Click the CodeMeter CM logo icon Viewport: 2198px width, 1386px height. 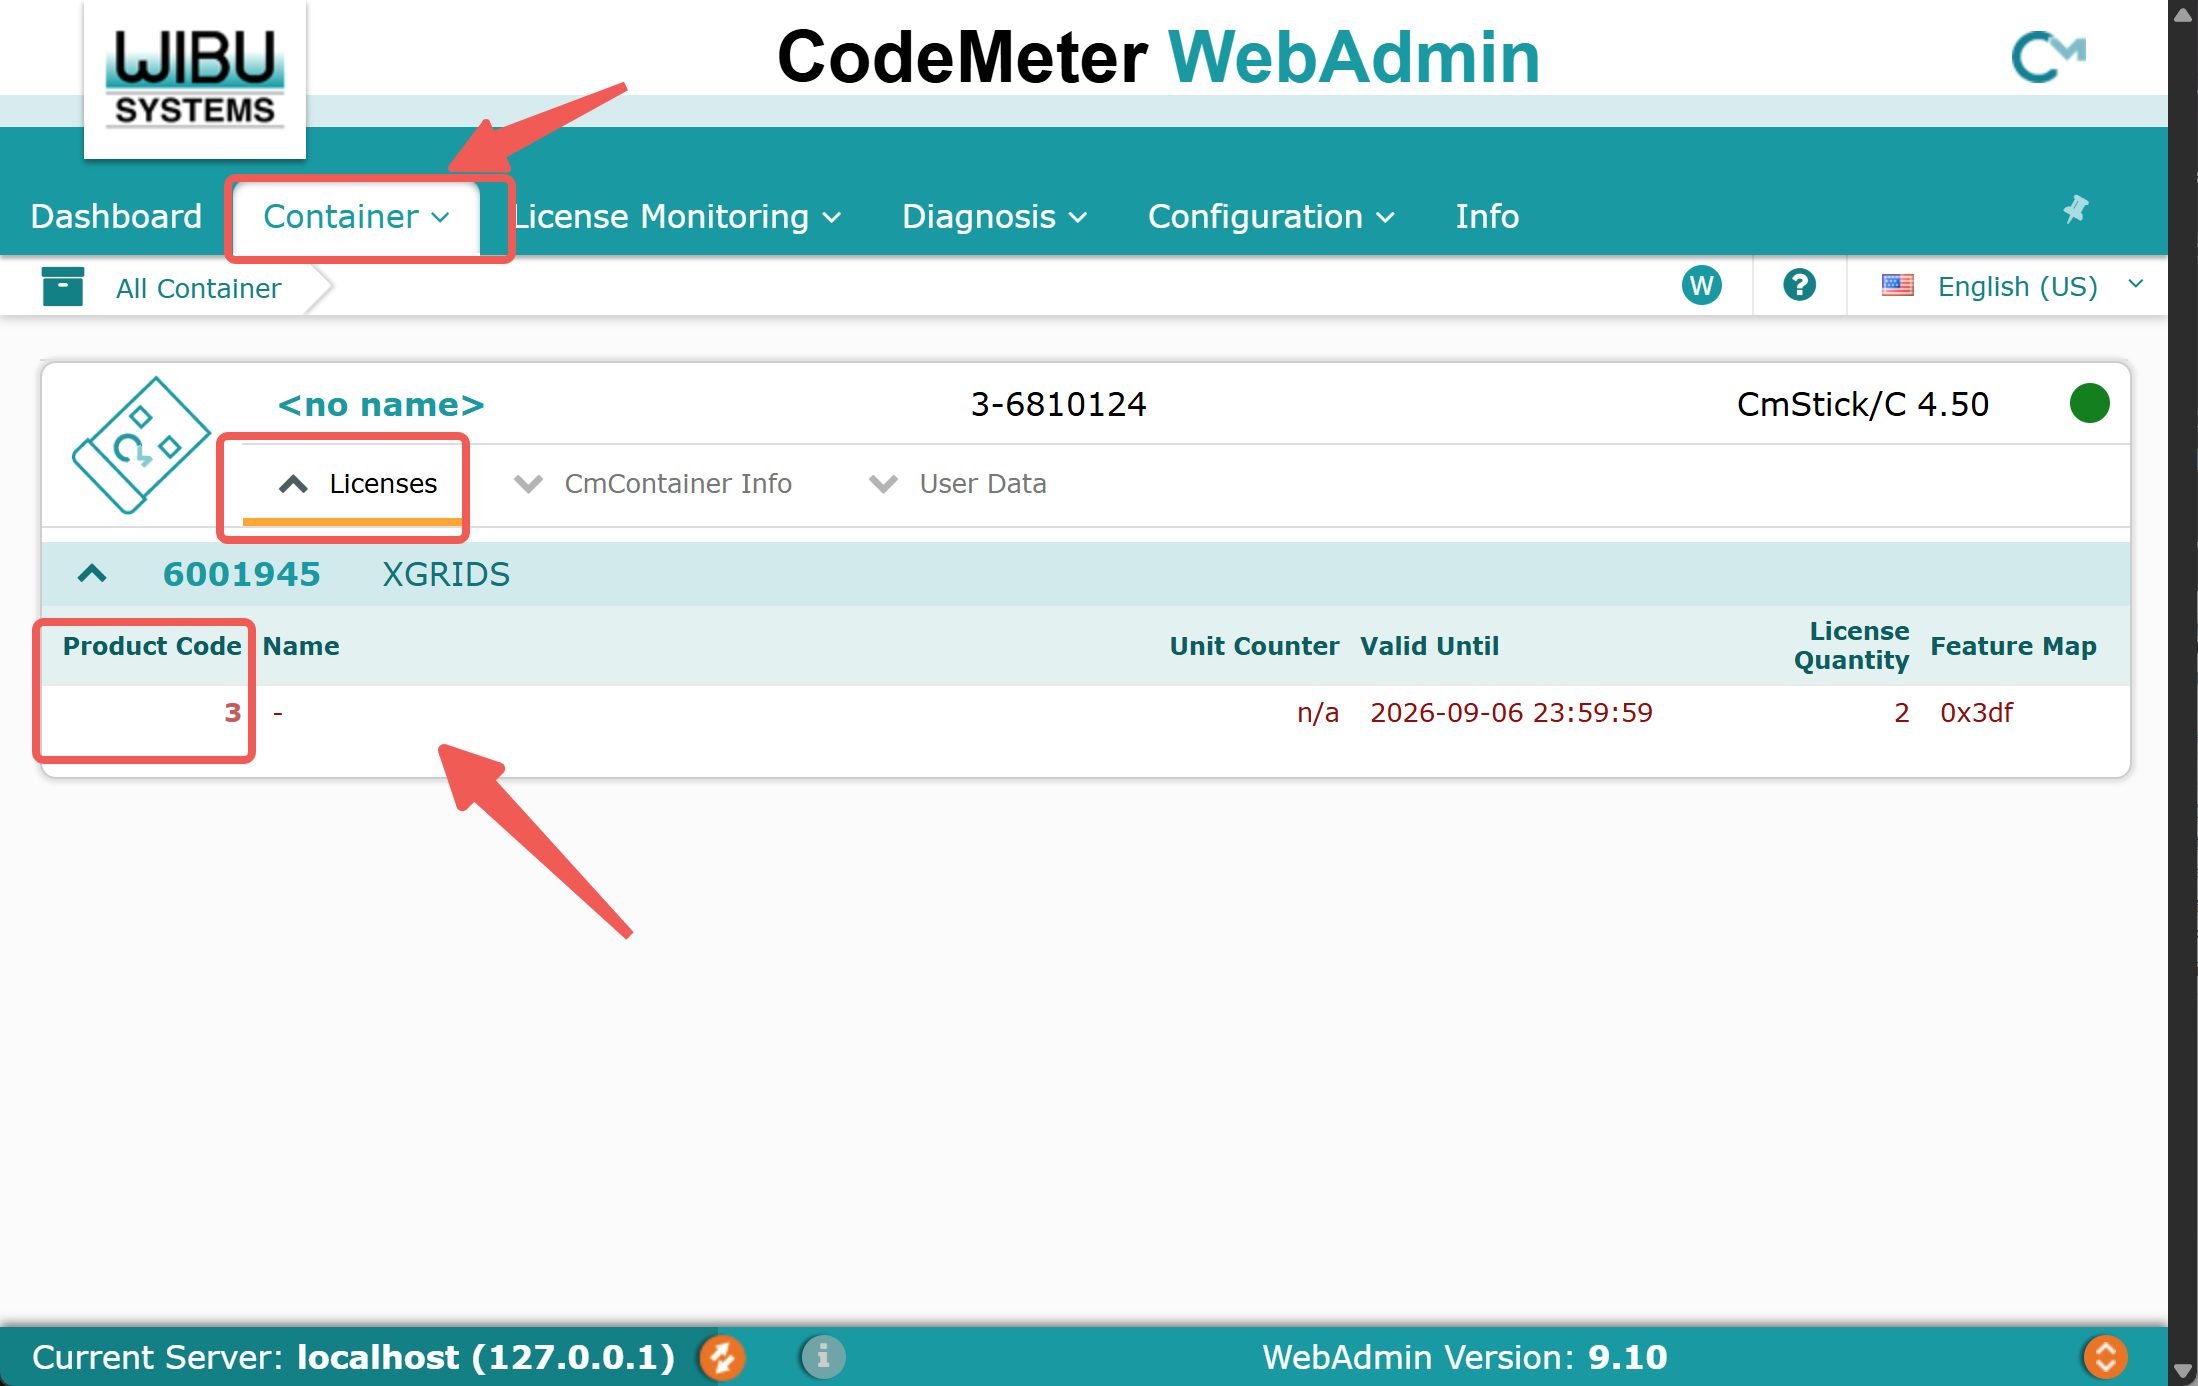coord(2047,56)
